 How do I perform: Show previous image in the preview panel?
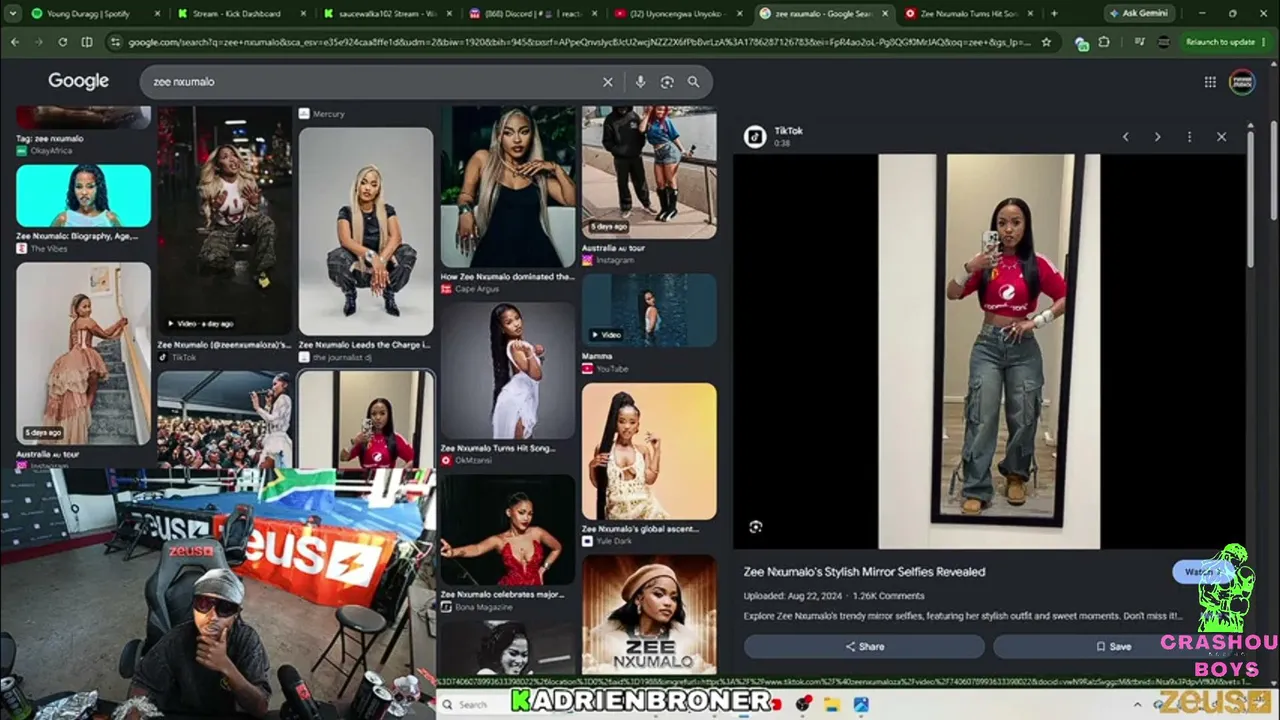coord(1125,137)
